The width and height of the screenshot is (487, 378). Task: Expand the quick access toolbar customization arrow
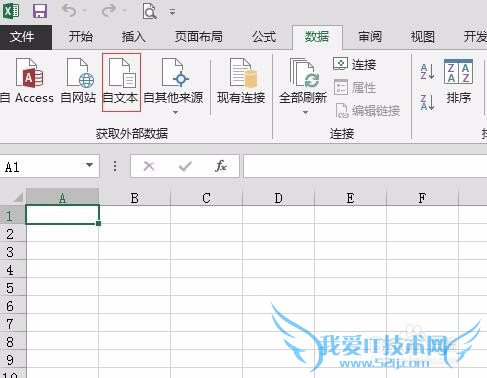[172, 12]
